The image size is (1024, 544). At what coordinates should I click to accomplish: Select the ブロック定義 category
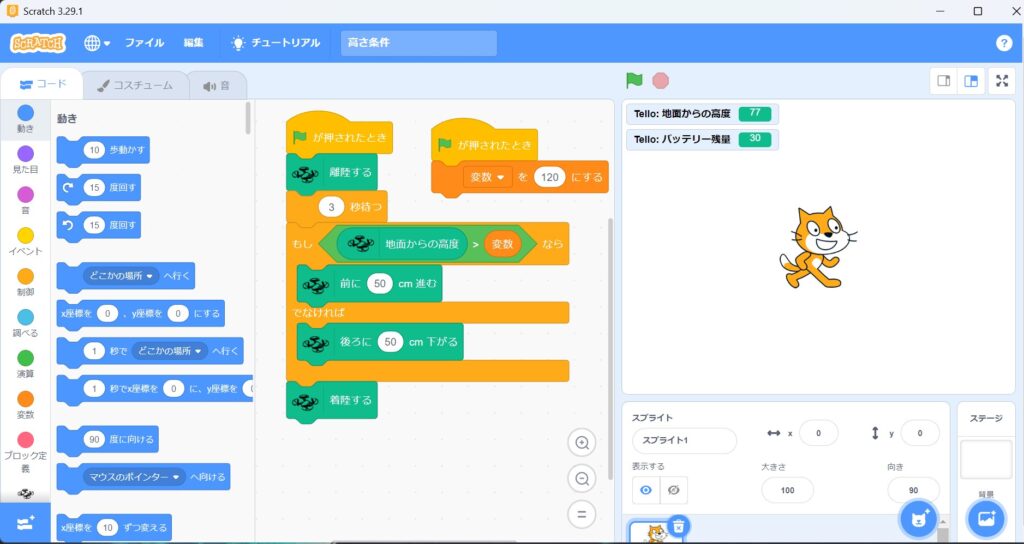25,452
